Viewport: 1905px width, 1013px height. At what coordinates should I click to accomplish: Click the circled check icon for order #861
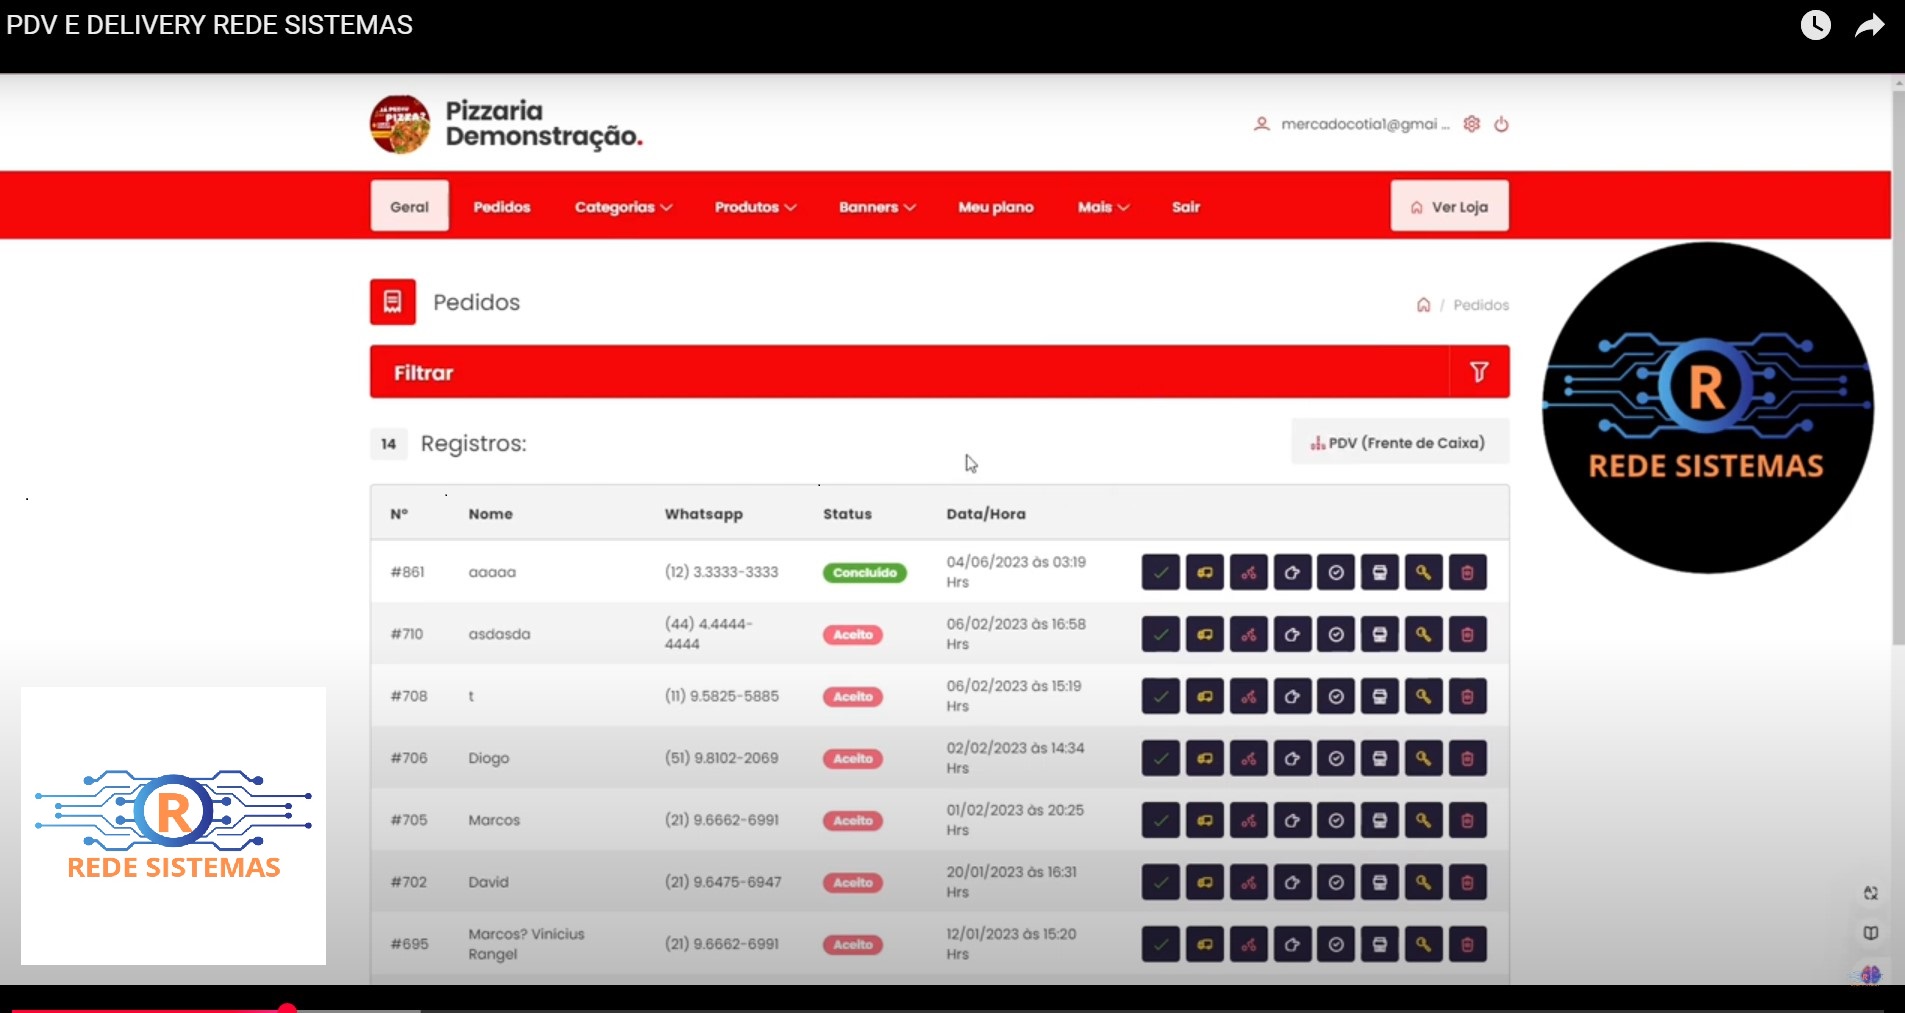[x=1336, y=572]
